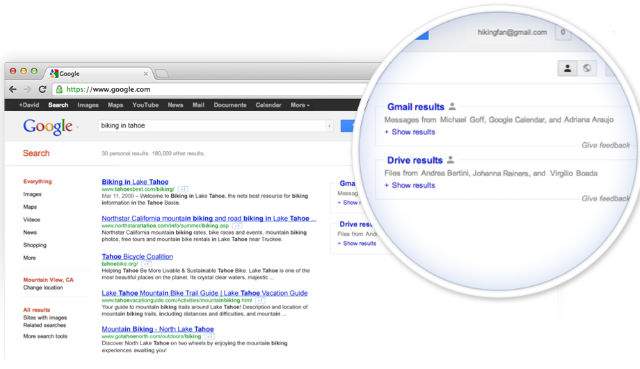Expand More in the left sidebar

click(29, 258)
